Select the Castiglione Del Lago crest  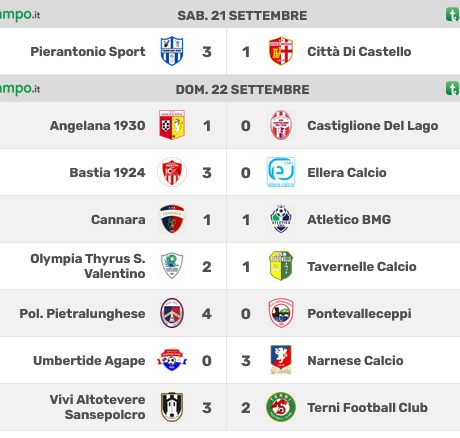point(281,125)
